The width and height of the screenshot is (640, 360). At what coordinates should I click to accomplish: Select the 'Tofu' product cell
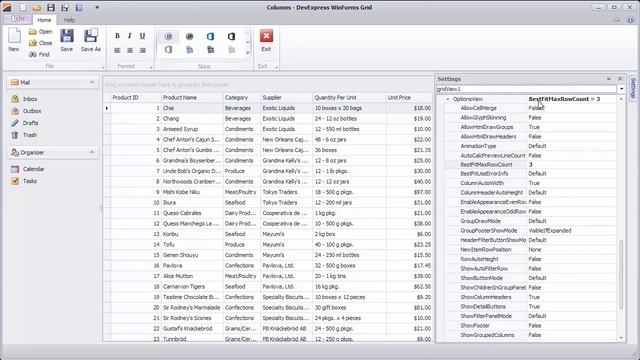tap(192, 244)
